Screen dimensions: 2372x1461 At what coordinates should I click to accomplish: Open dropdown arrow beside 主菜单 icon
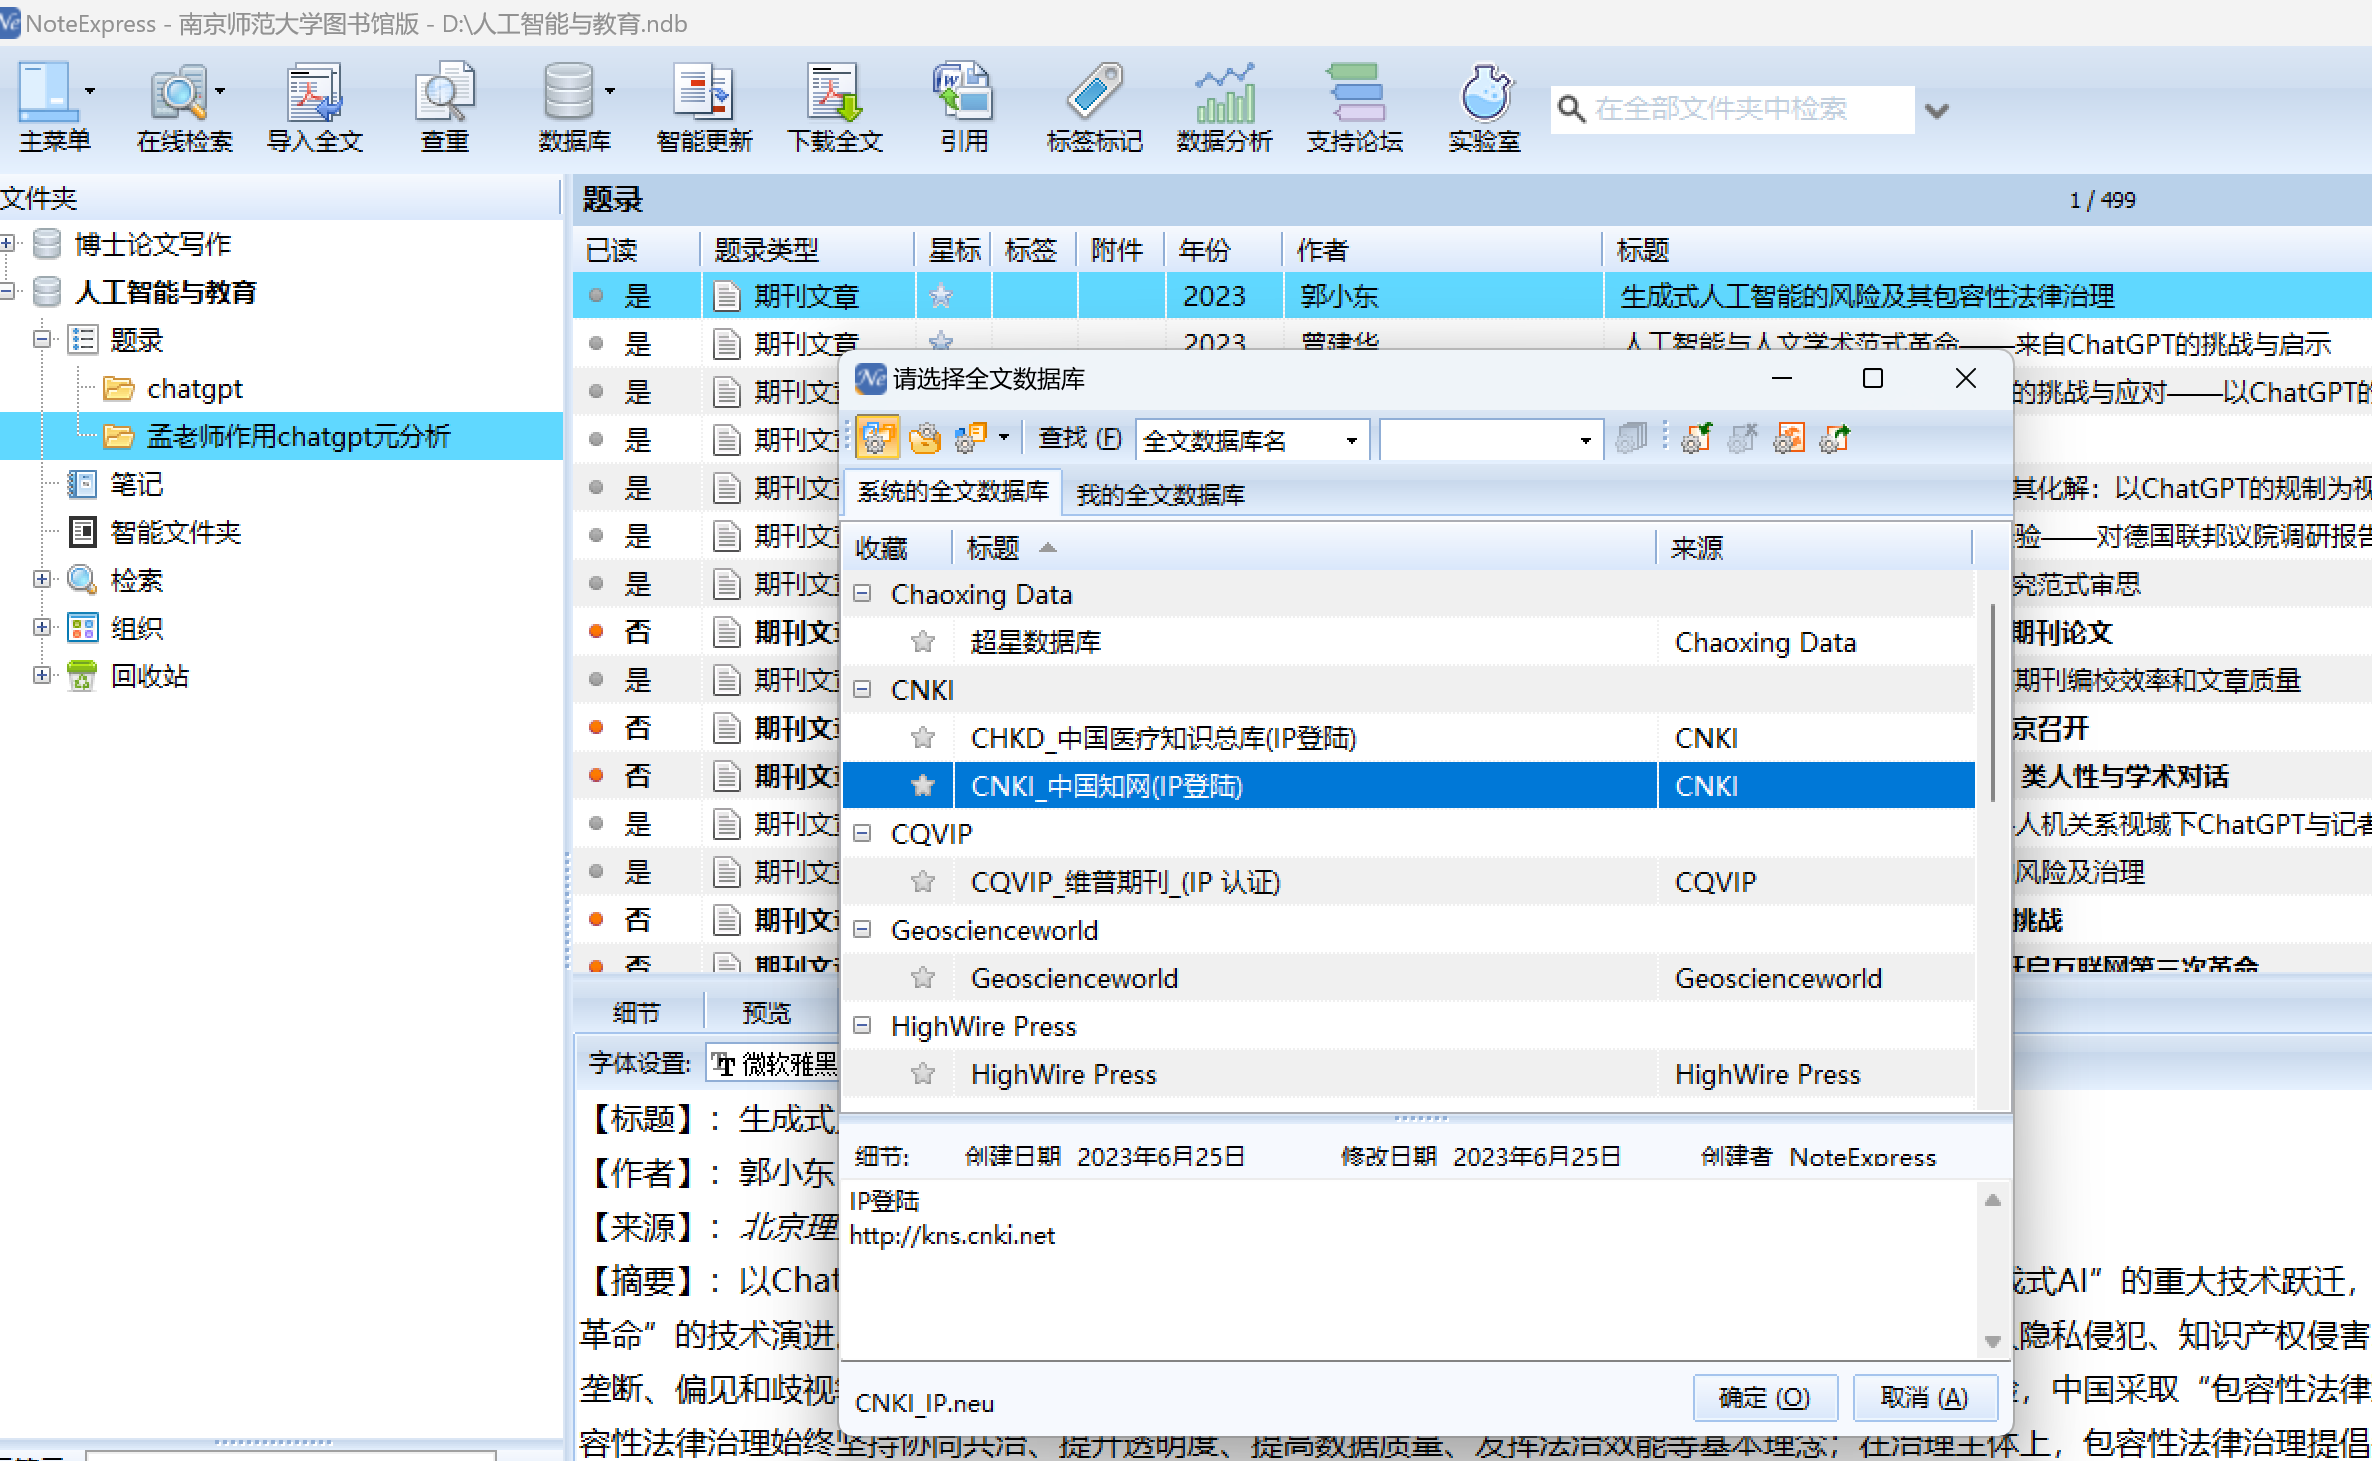[90, 91]
